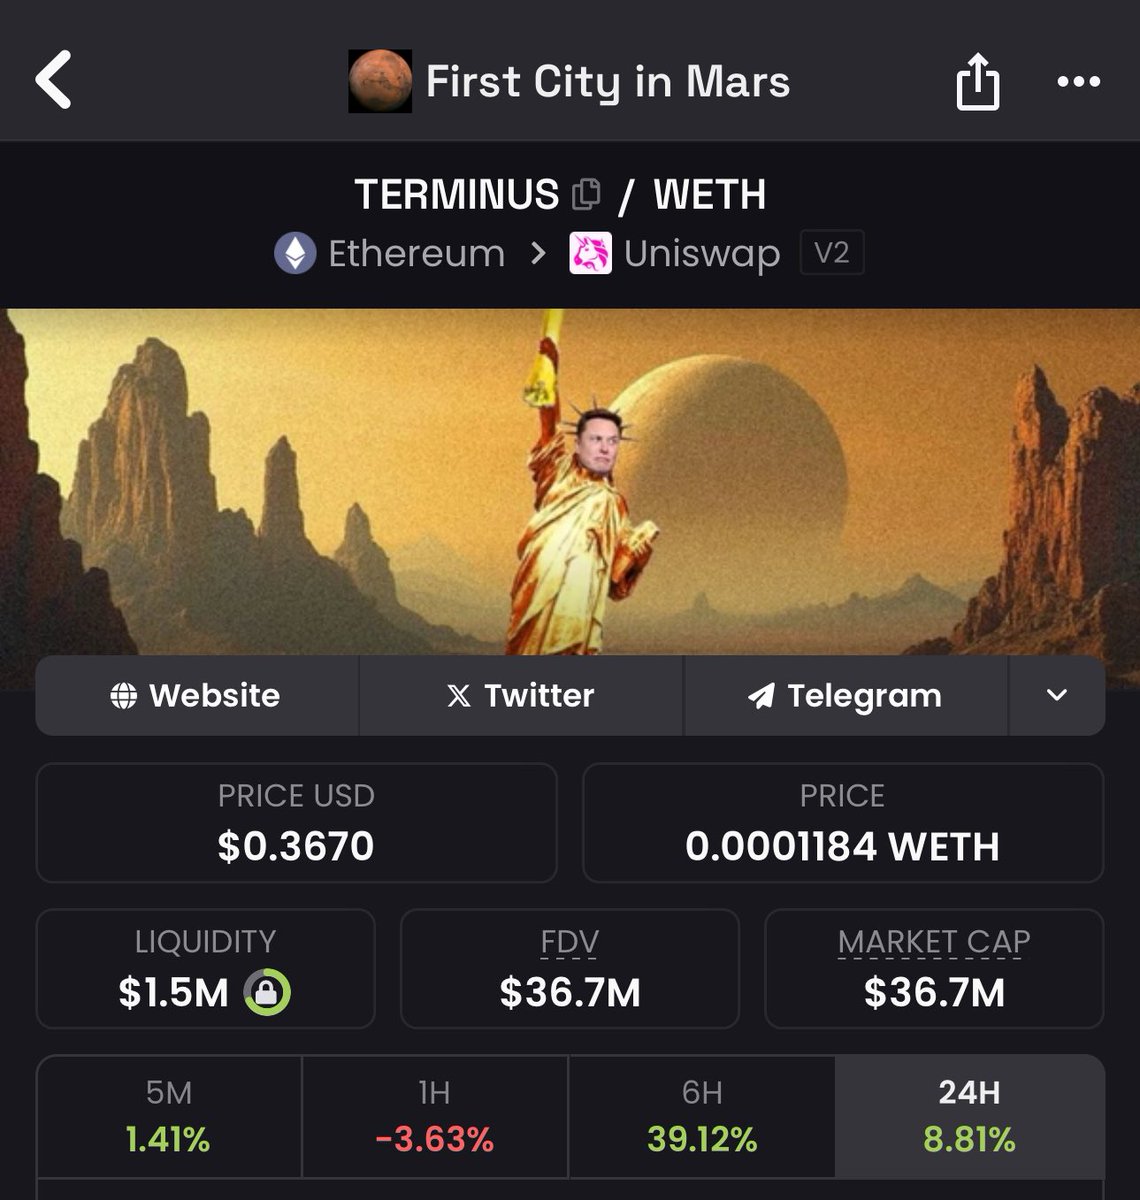
Task: Go back using the left arrow
Action: click(54, 80)
